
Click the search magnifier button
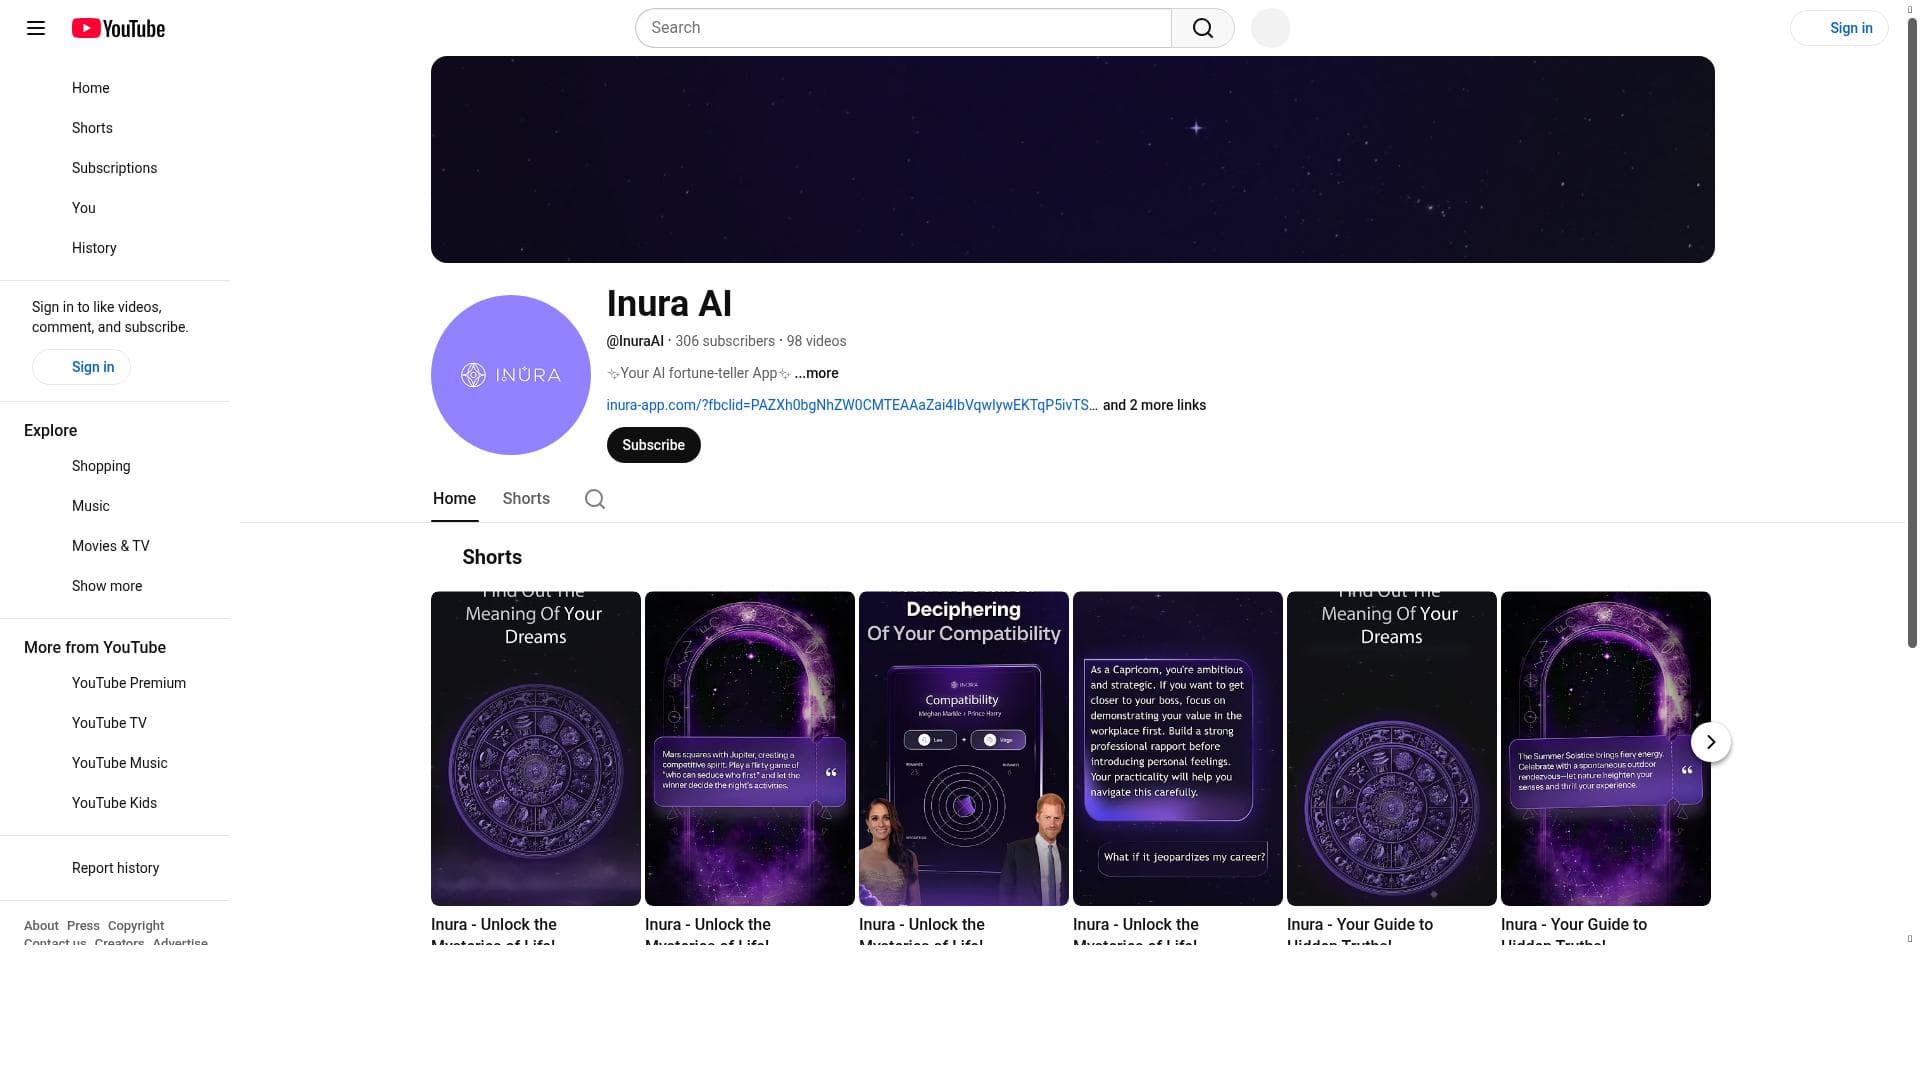[x=1203, y=28]
